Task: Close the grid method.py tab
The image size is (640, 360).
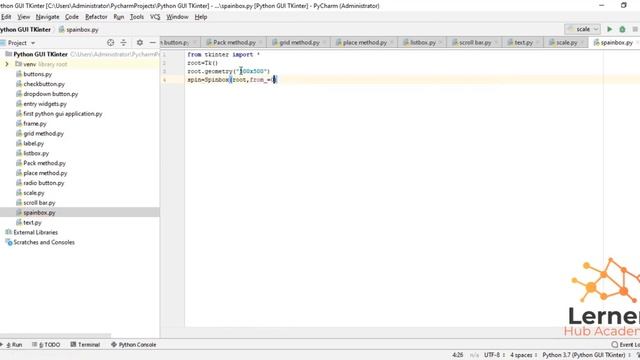Action: 325,42
